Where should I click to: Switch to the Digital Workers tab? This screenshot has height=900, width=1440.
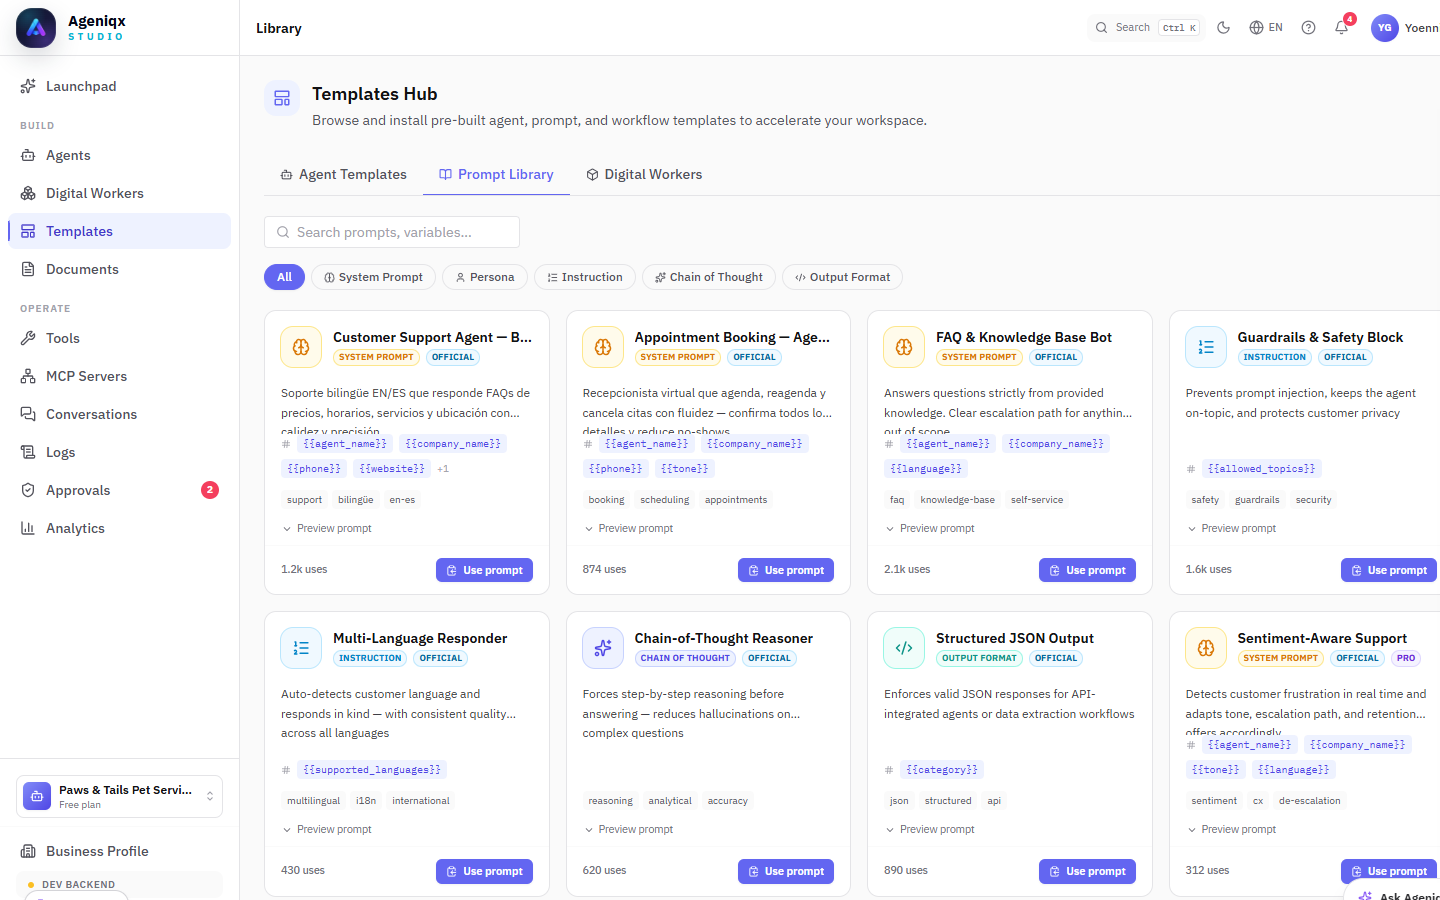(644, 174)
